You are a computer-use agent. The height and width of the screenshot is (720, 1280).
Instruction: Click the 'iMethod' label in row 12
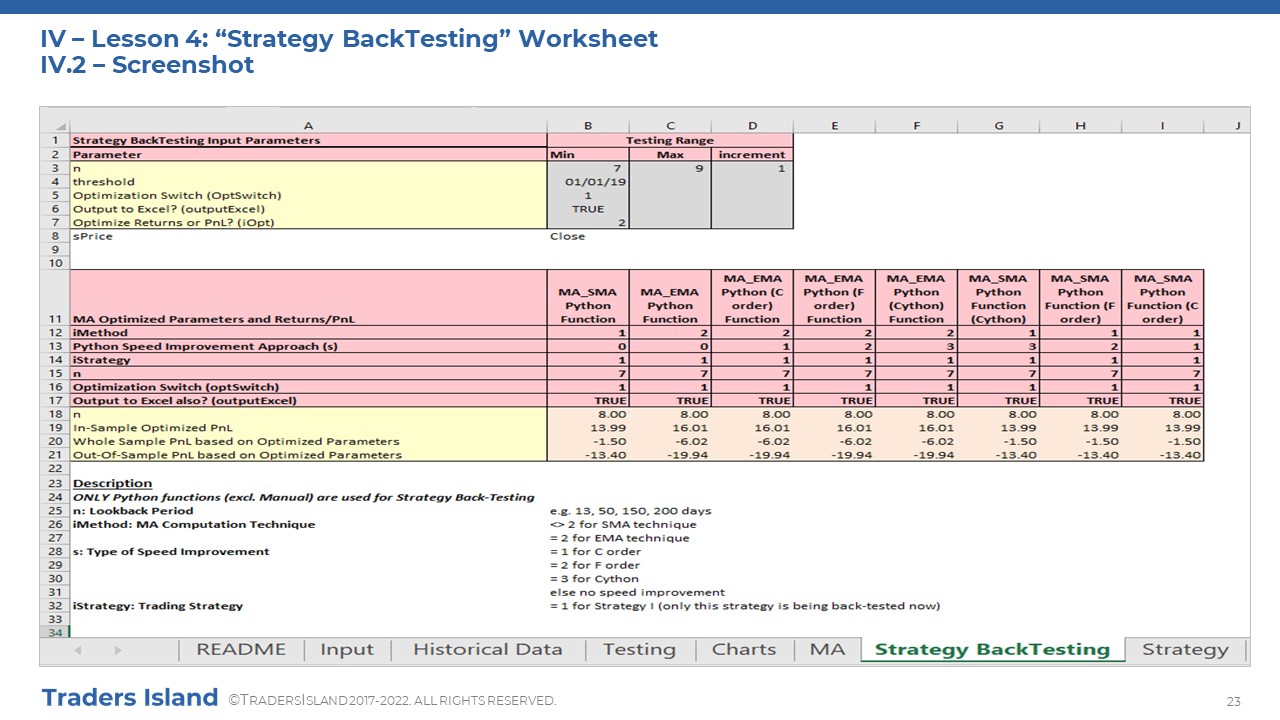coord(308,333)
